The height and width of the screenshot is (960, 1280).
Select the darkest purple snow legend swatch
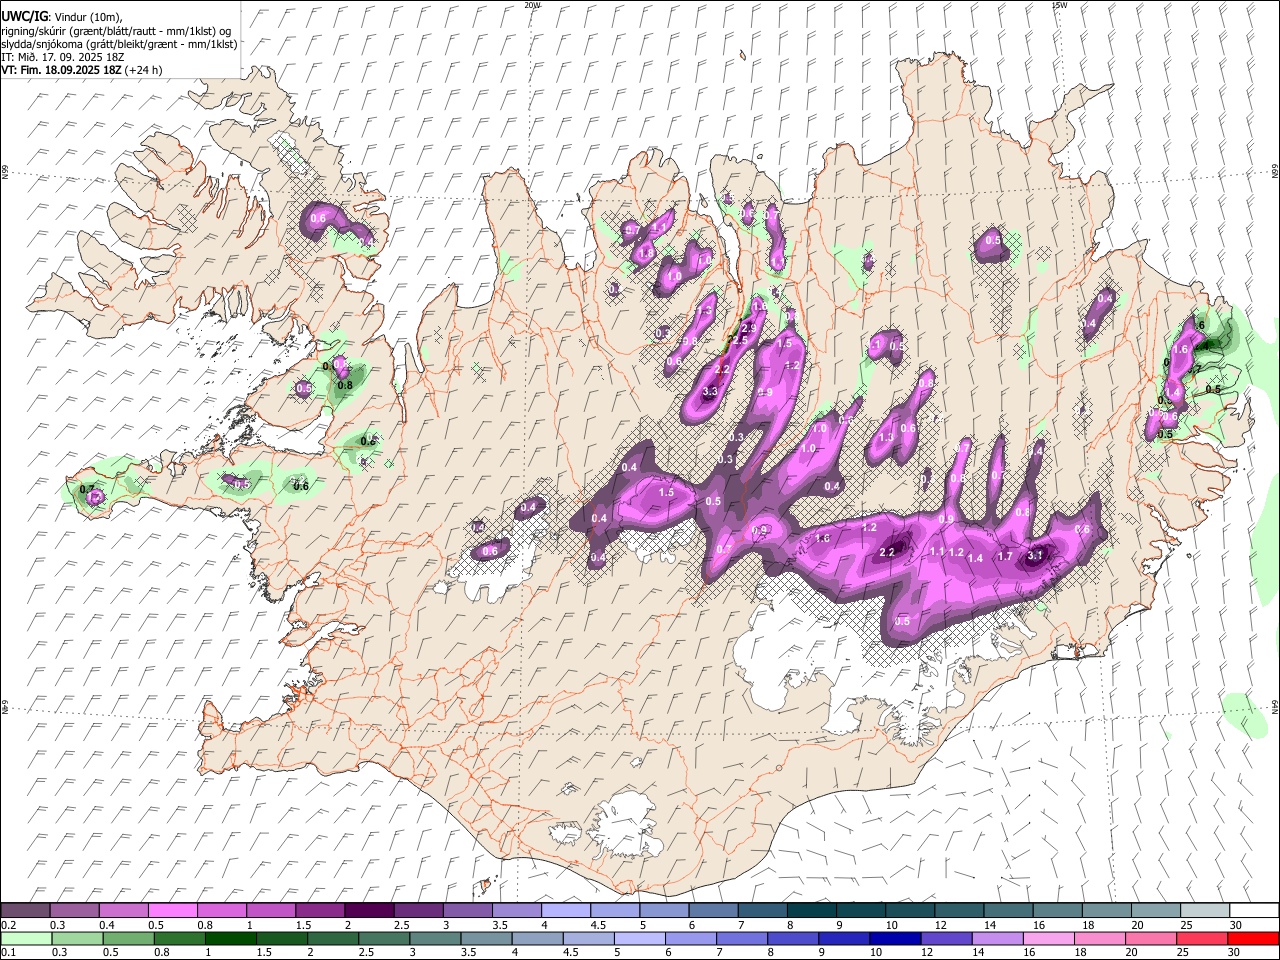[369, 910]
